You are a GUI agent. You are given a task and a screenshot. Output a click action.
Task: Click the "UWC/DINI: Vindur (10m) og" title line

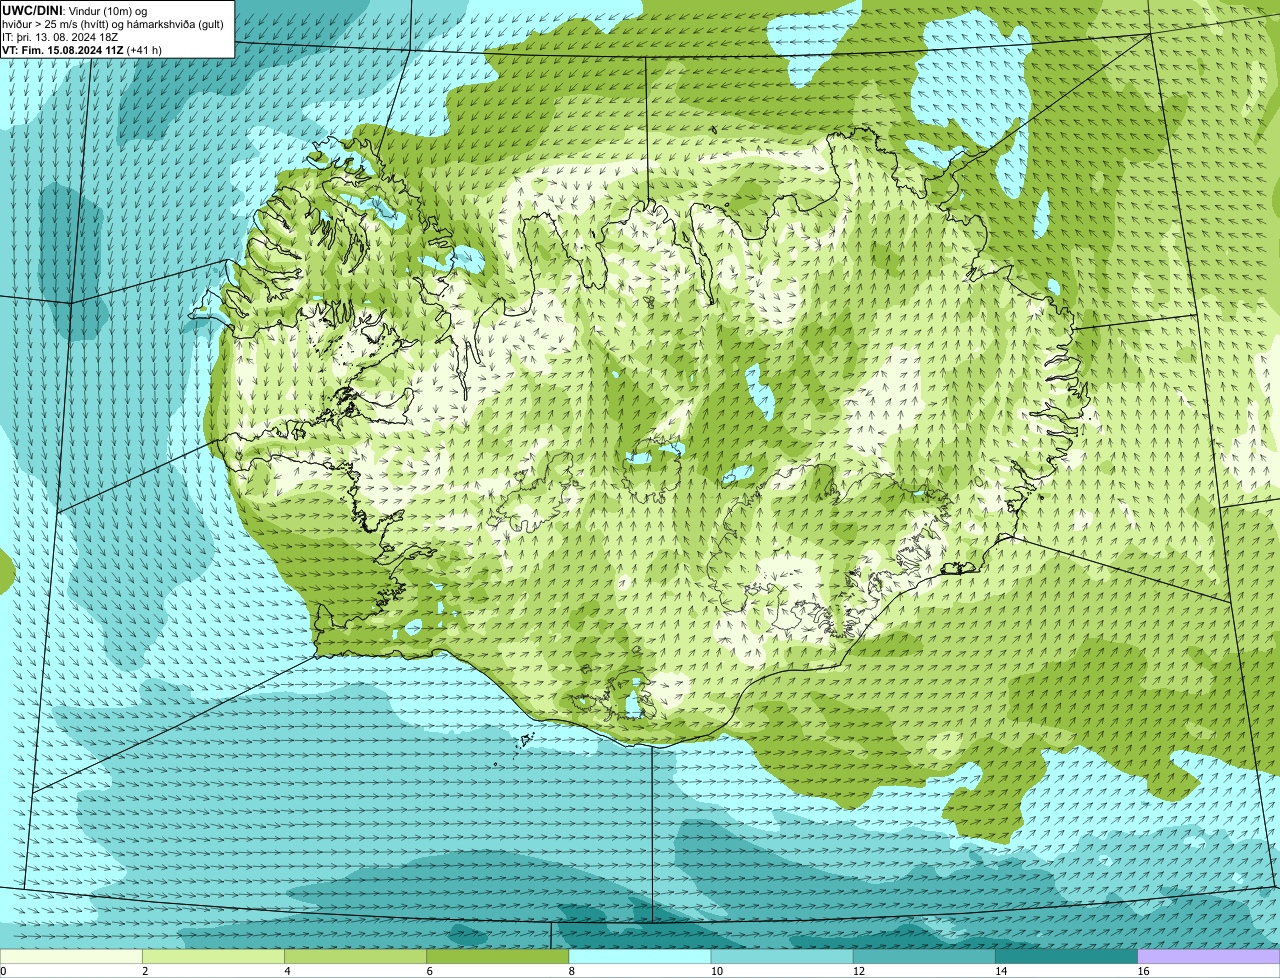click(75, 10)
